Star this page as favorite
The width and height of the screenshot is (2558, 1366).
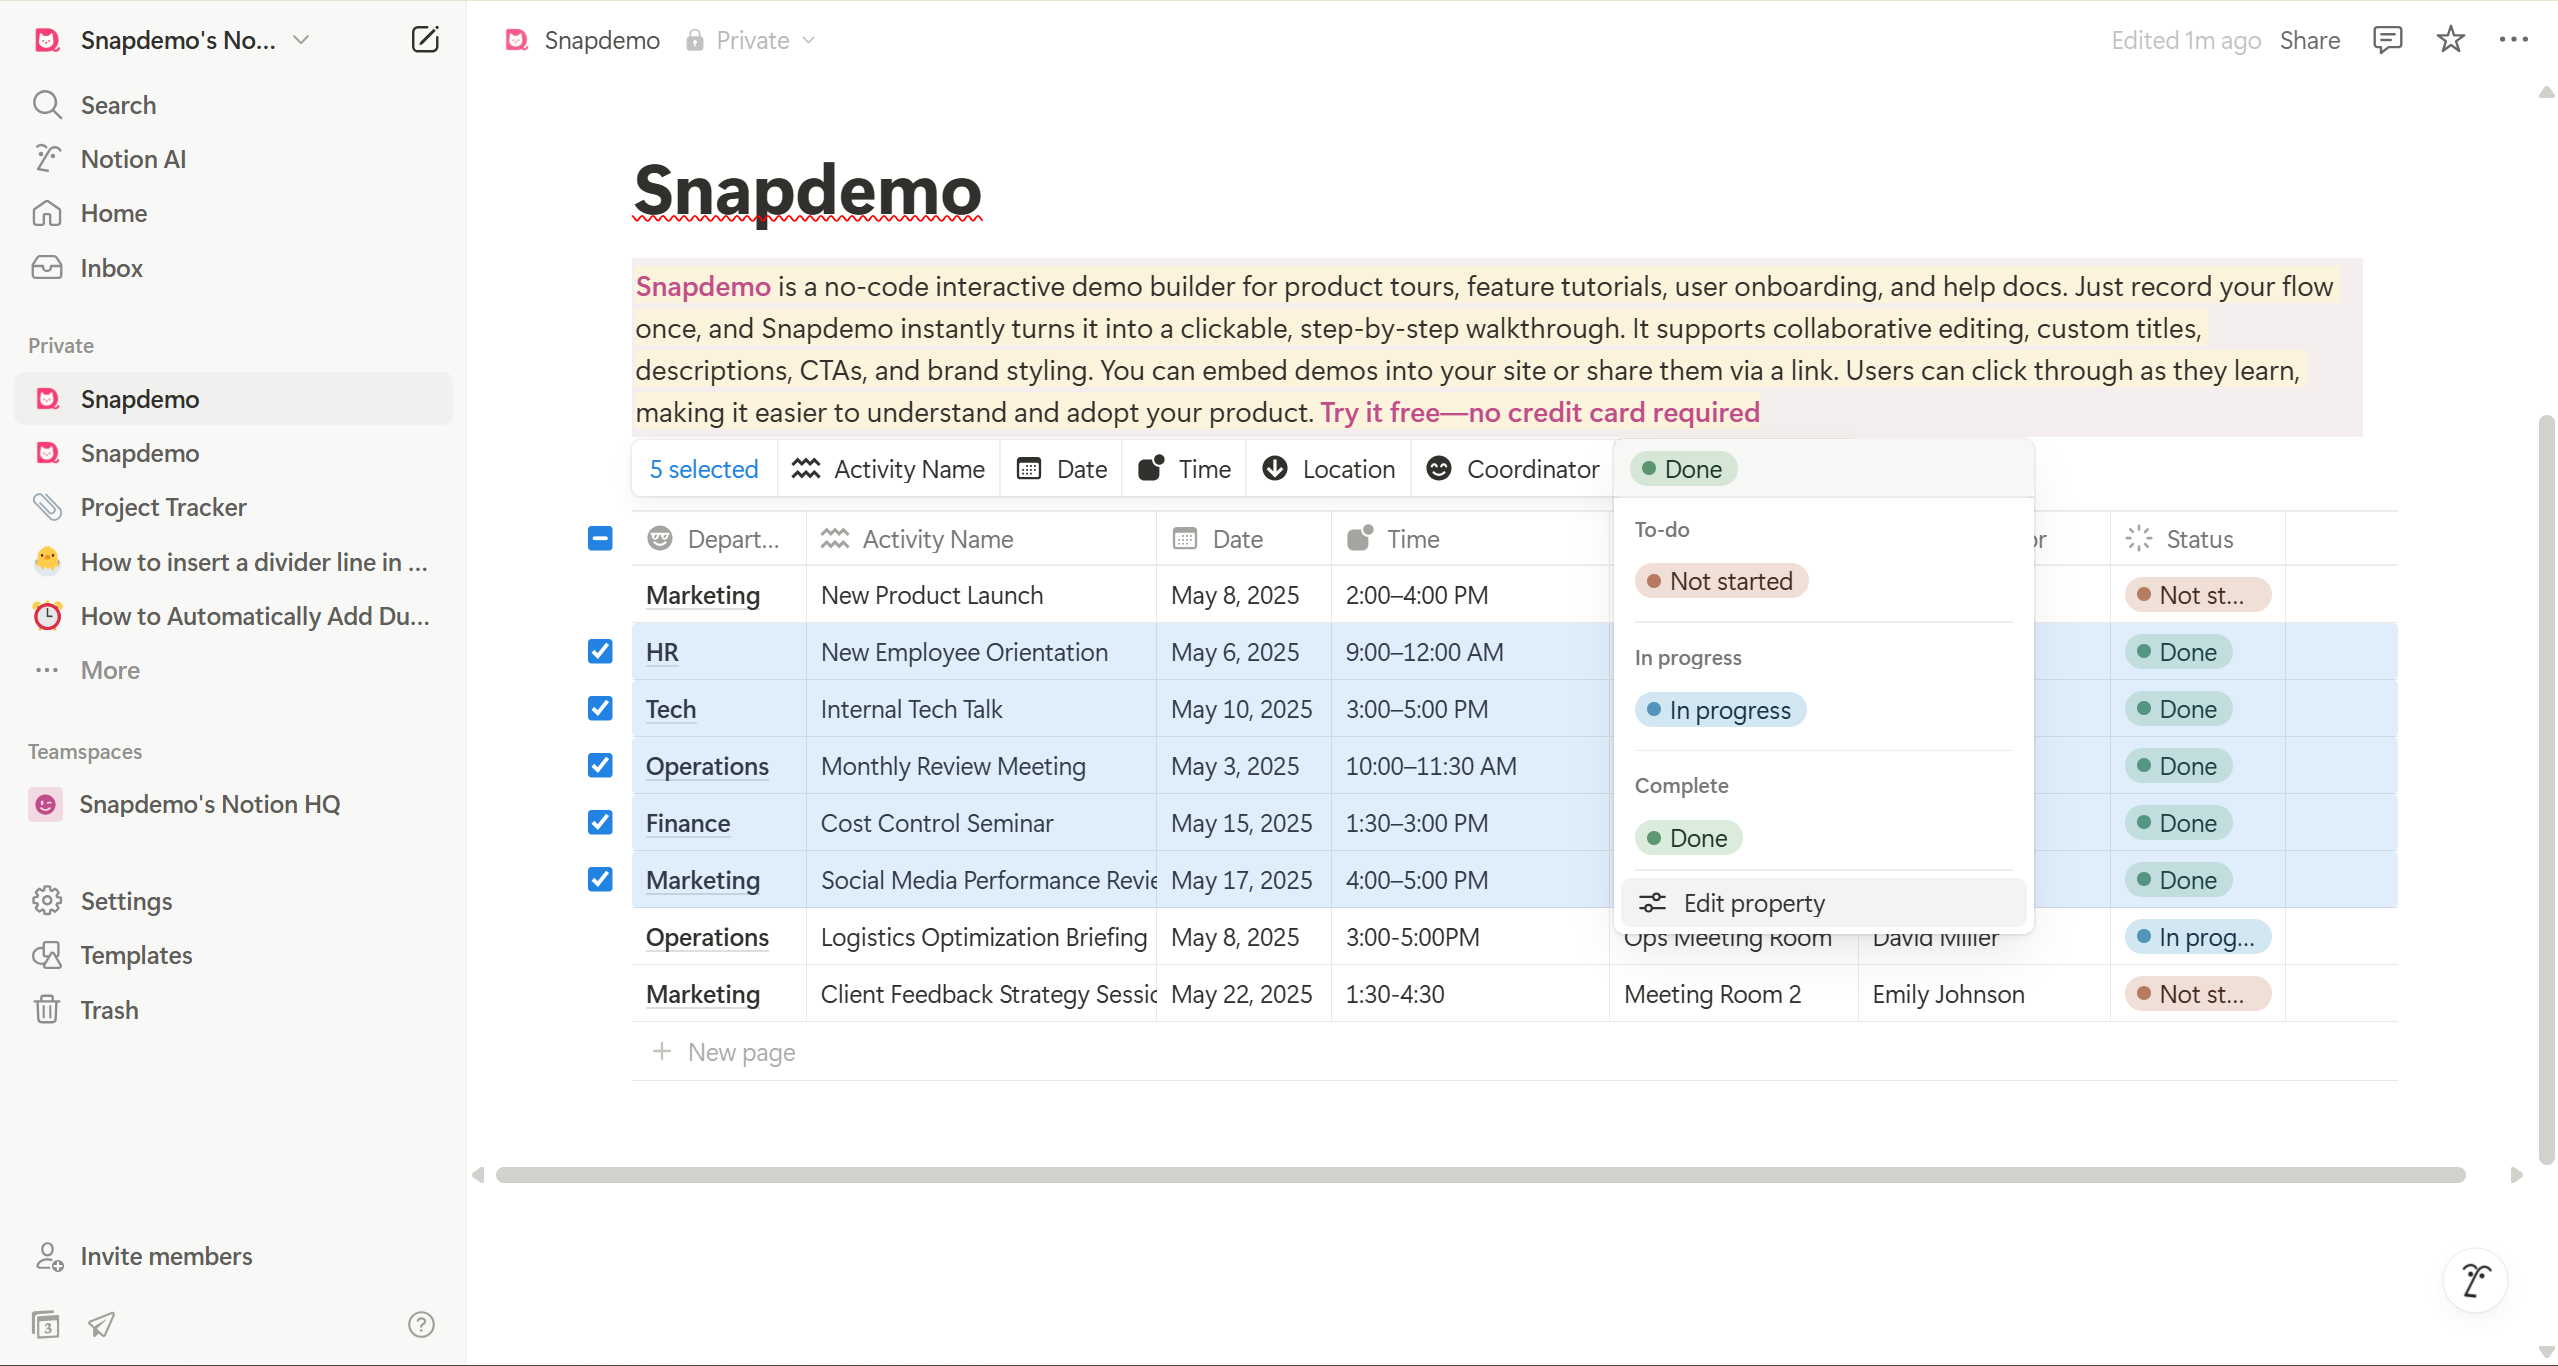pyautogui.click(x=2450, y=40)
